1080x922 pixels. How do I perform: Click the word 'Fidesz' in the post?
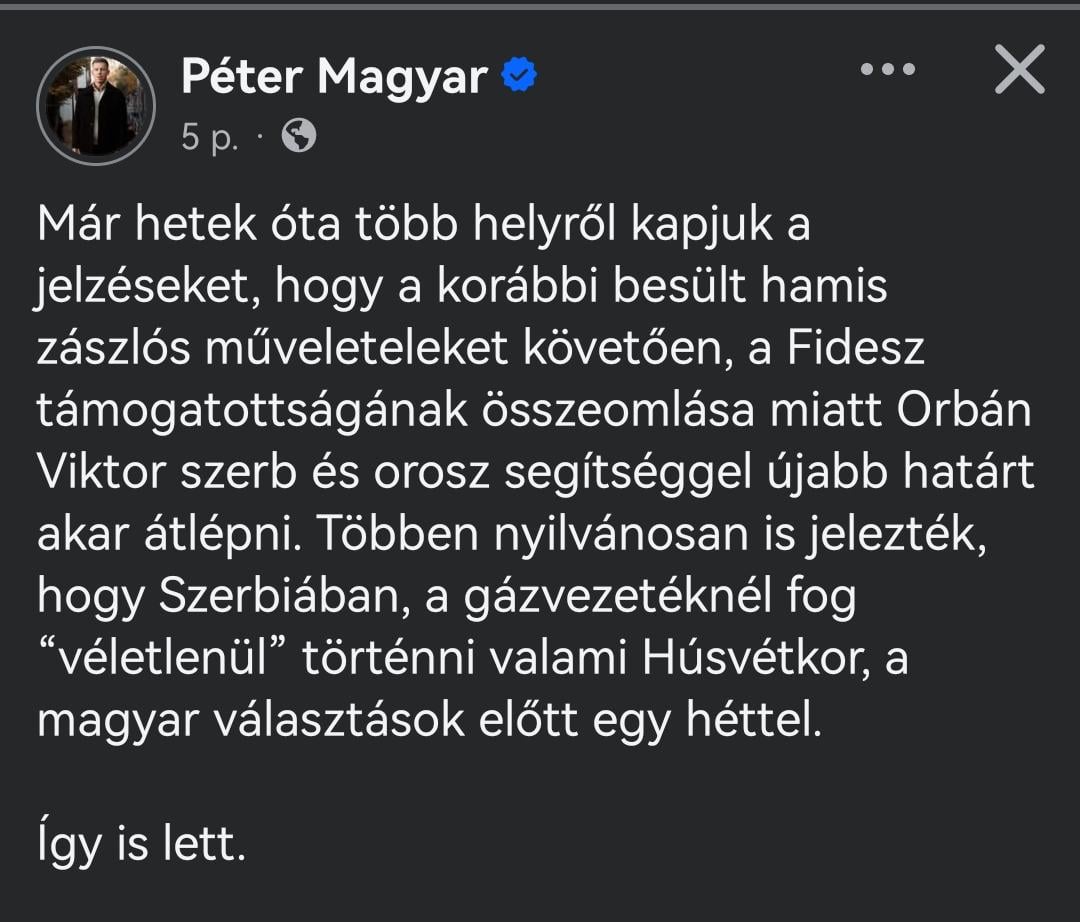point(855,348)
